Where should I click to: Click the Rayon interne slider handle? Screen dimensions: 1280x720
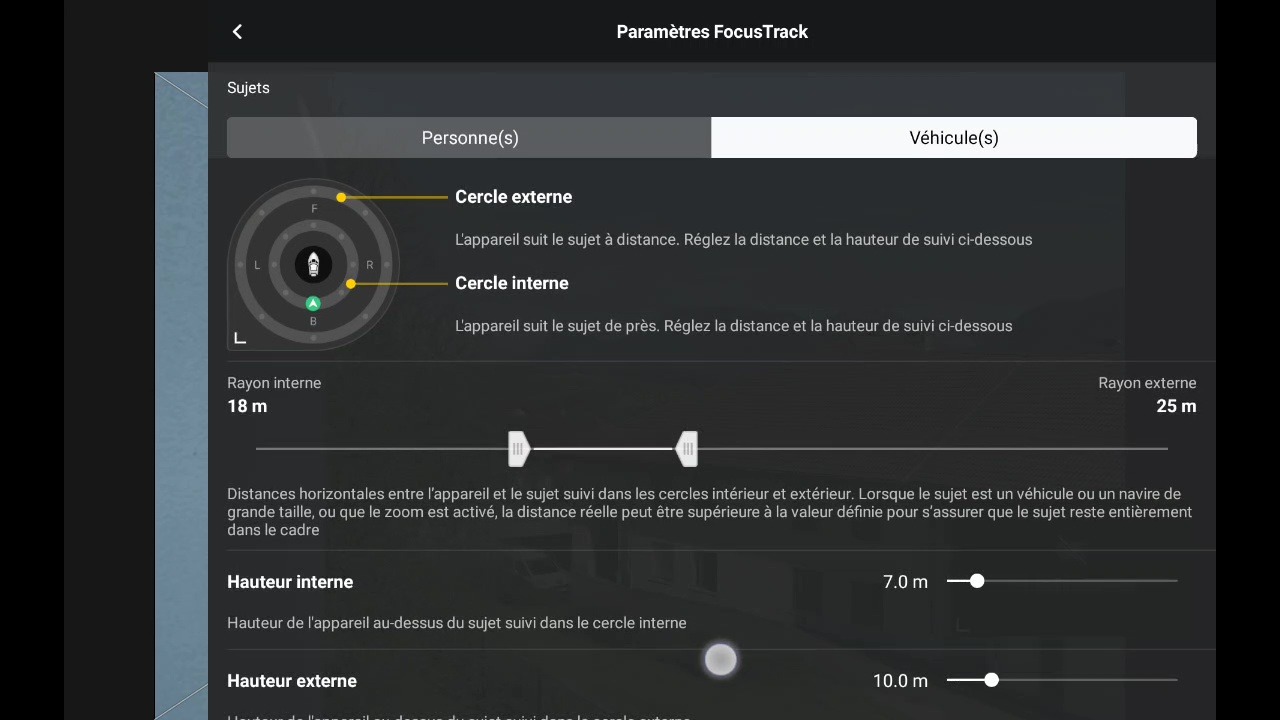(x=518, y=449)
